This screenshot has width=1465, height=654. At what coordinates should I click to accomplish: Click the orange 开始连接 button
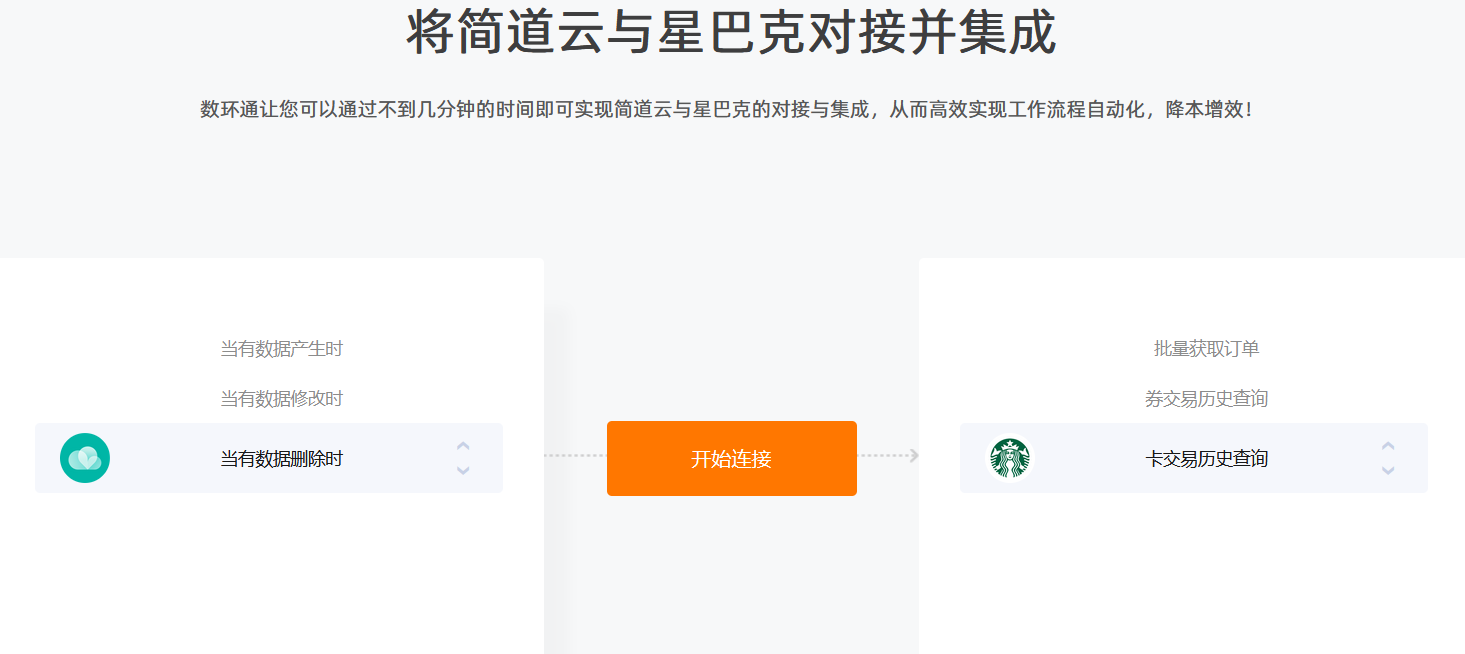tap(732, 458)
